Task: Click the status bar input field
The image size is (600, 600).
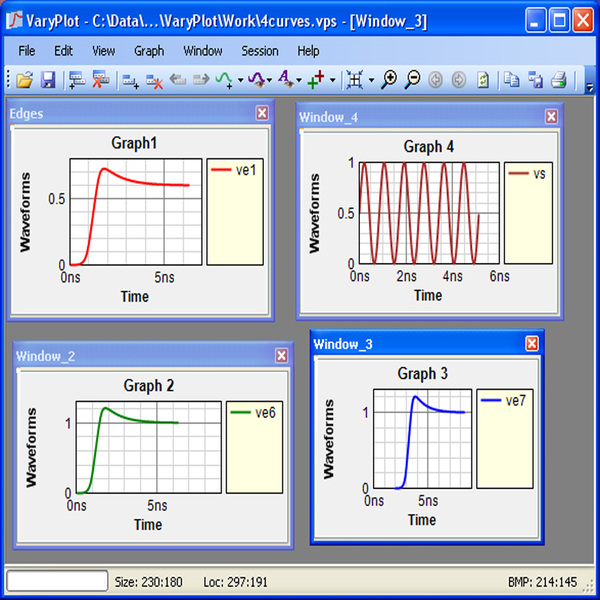Action: (57, 581)
